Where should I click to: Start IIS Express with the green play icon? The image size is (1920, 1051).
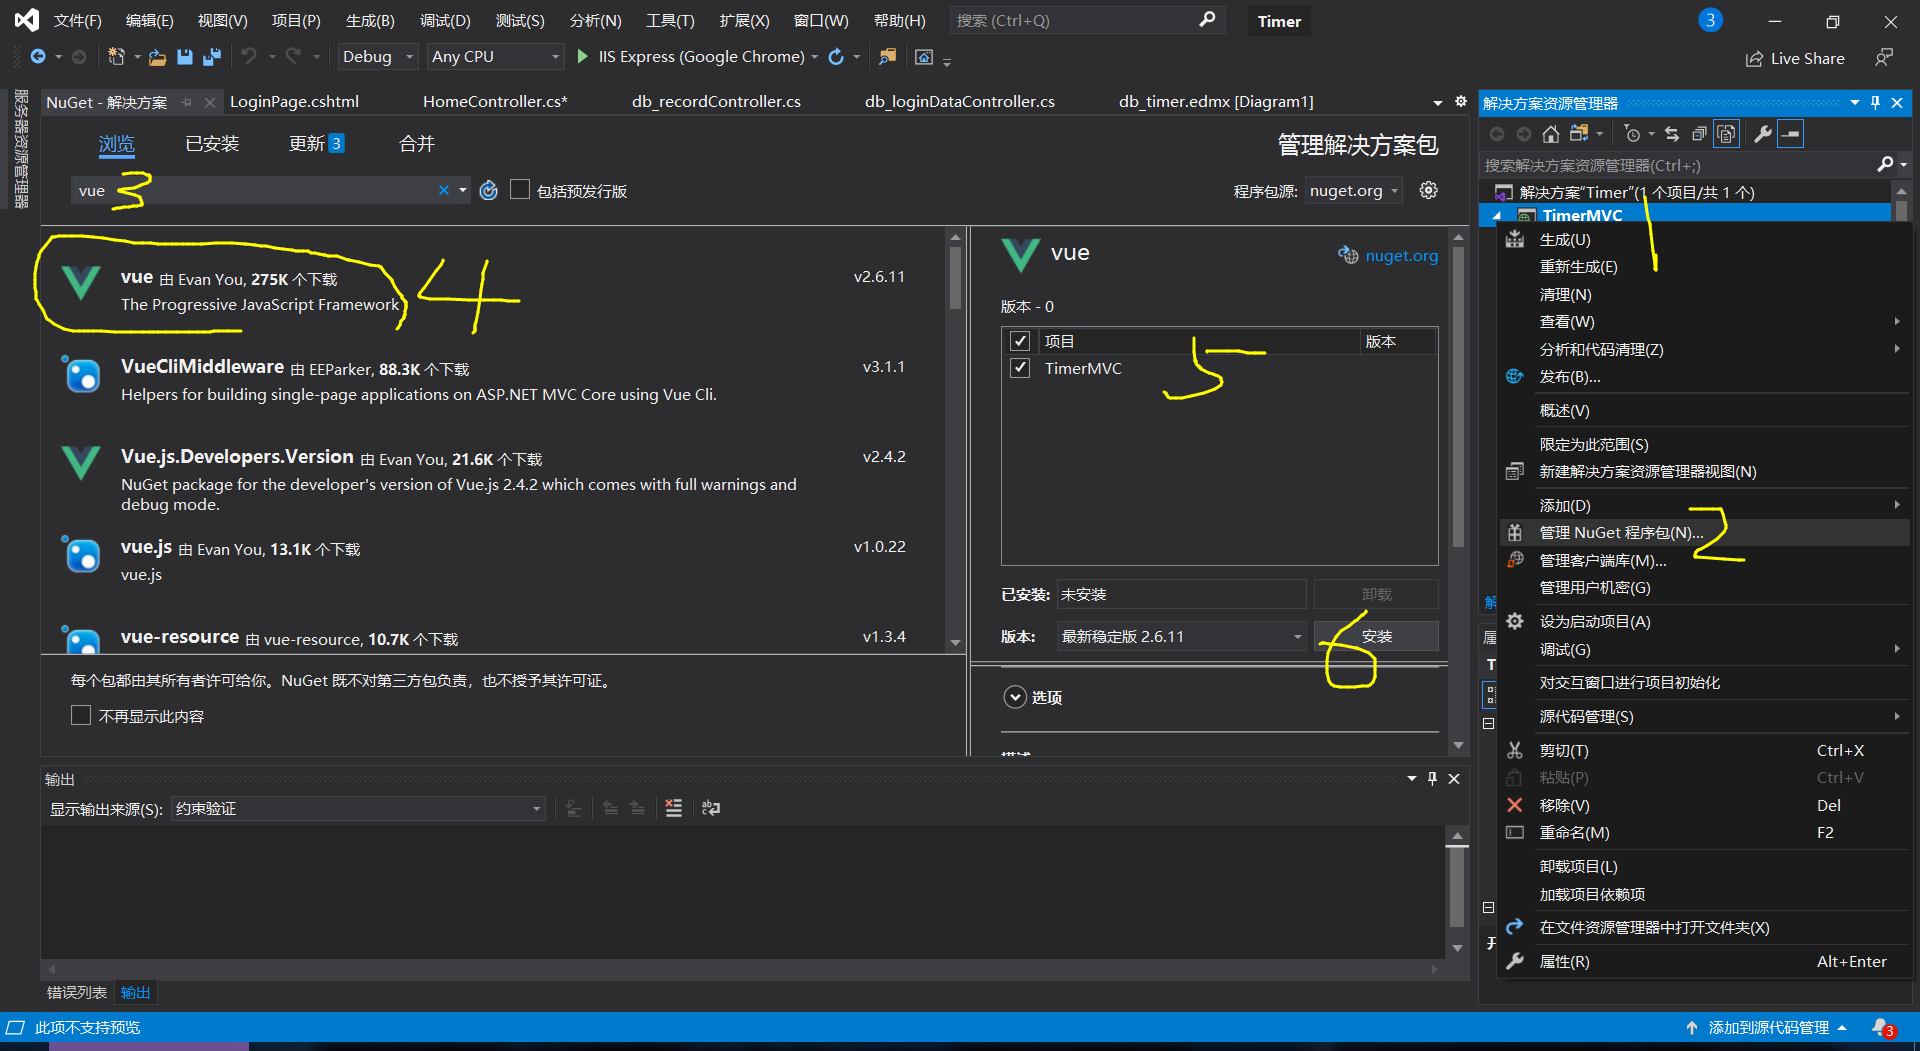(583, 56)
